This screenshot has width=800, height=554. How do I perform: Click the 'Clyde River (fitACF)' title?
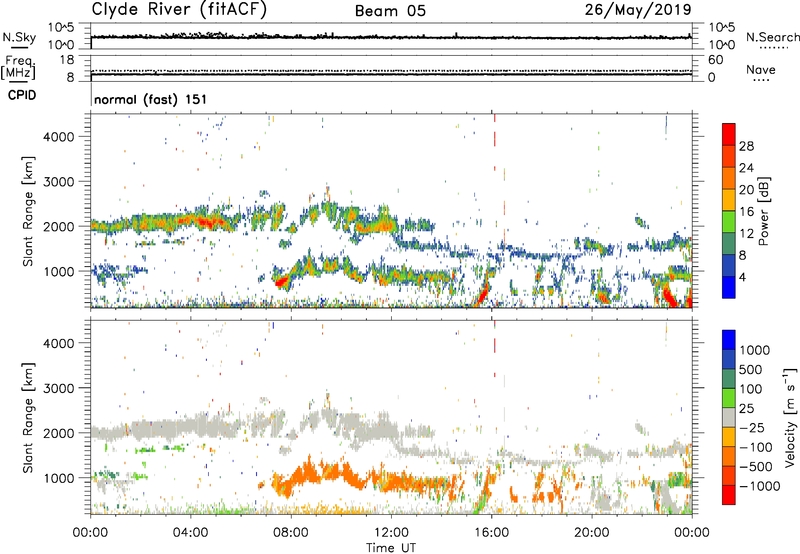point(179,10)
